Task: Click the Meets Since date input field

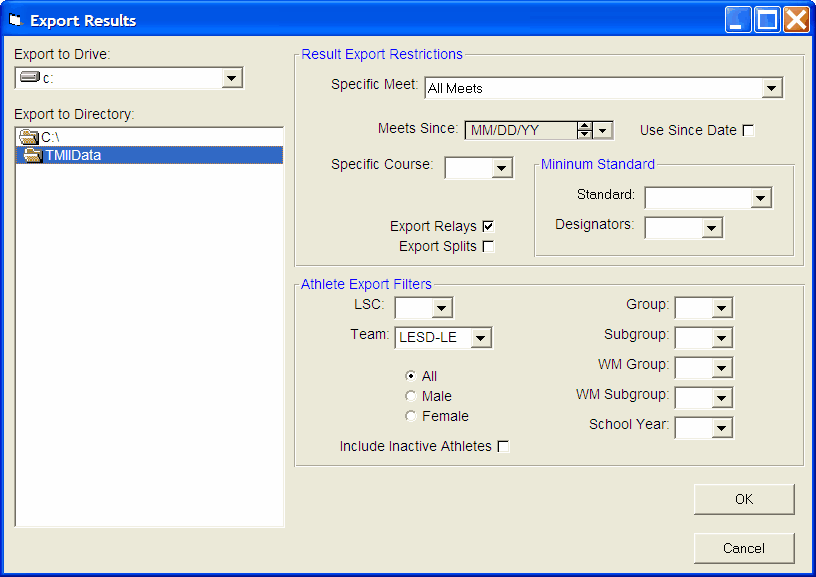Action: [x=520, y=130]
